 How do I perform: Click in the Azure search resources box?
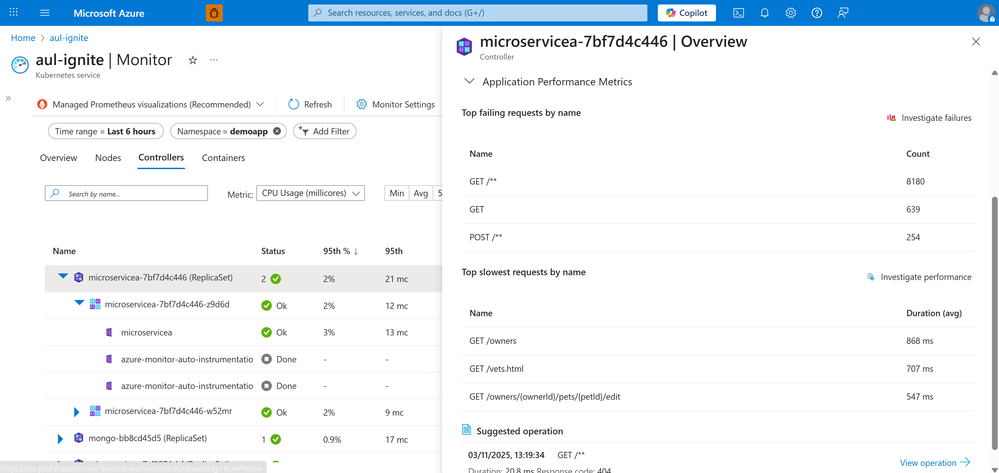click(478, 13)
